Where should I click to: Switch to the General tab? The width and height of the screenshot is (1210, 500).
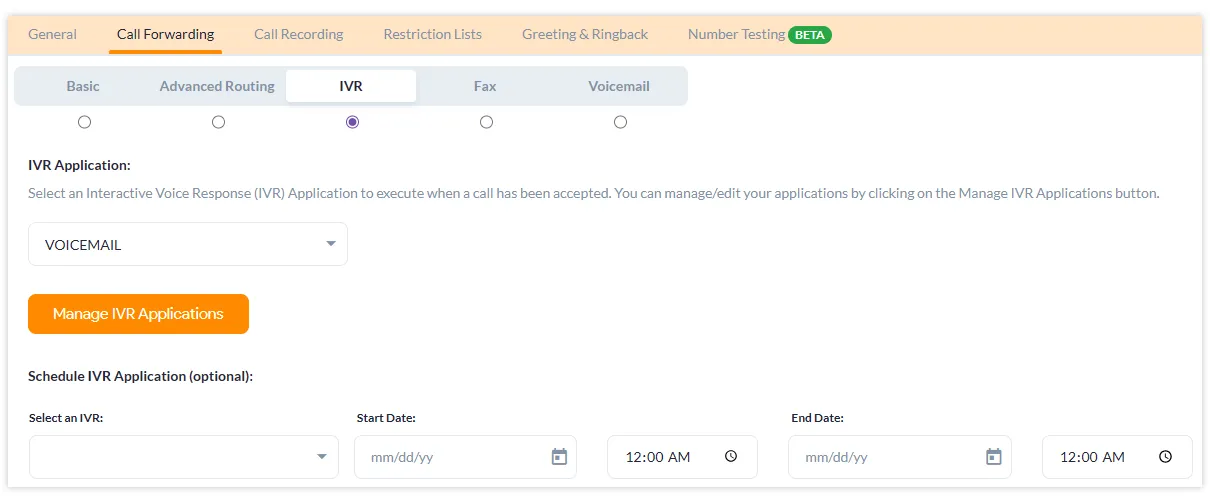[x=52, y=34]
